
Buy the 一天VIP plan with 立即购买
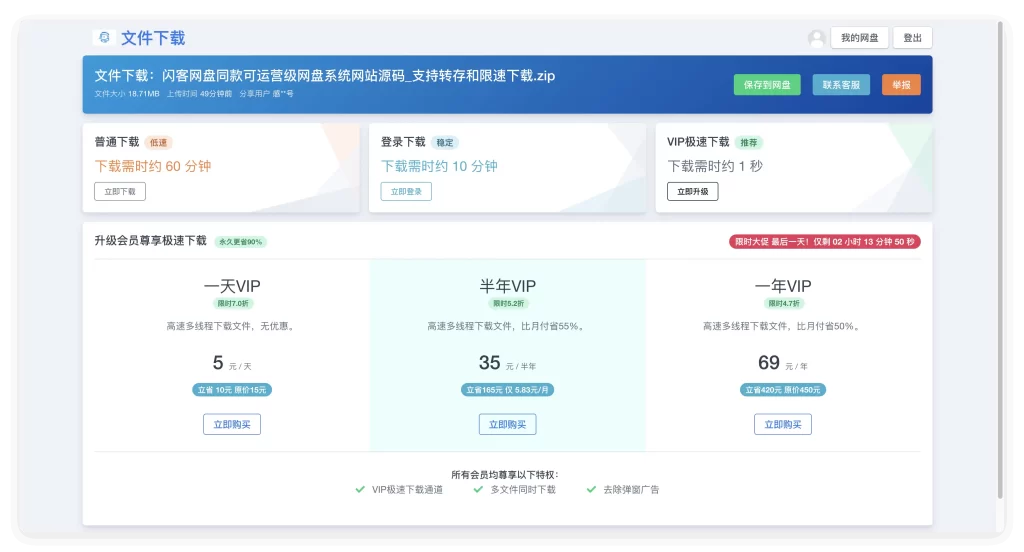pyautogui.click(x=232, y=424)
